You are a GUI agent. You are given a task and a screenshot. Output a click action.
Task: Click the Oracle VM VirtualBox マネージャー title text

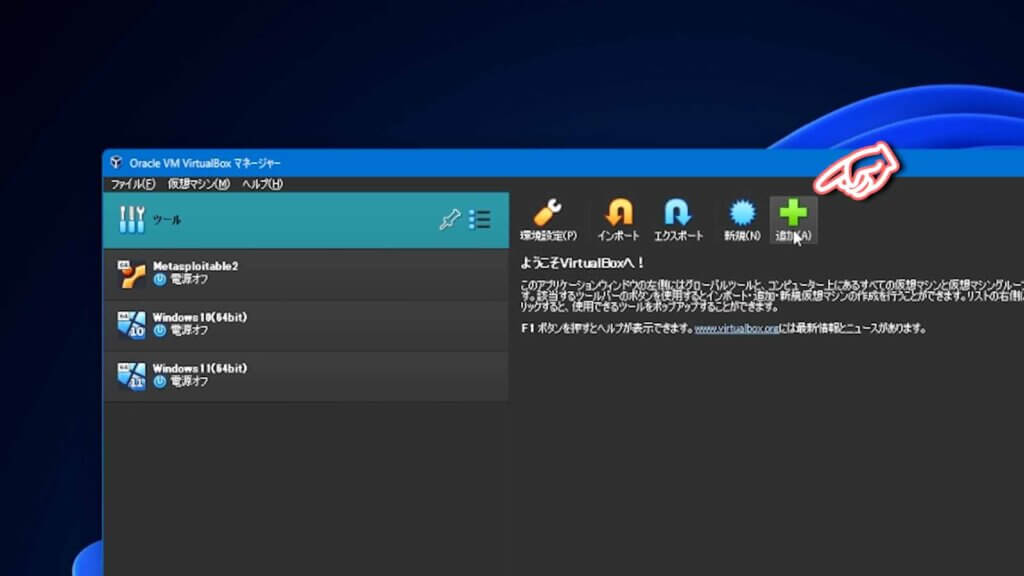pyautogui.click(x=205, y=163)
